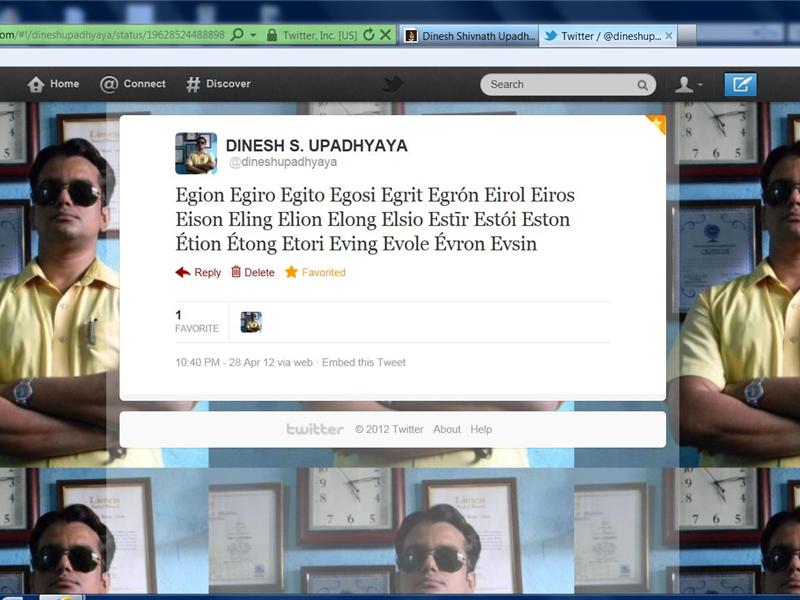Open the profile account dropdown

pos(688,85)
